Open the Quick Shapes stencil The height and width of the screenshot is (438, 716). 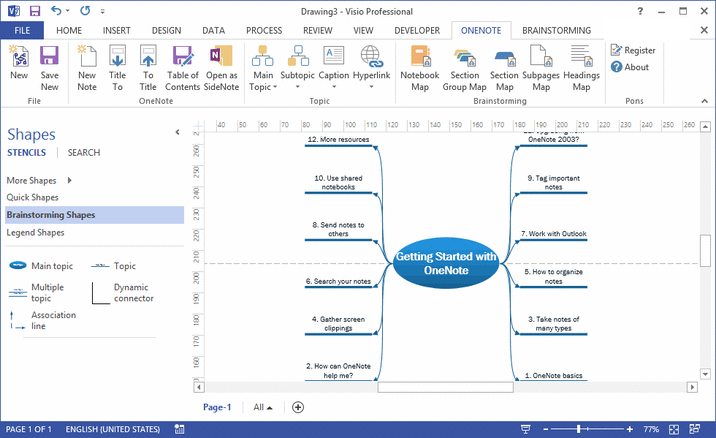32,197
